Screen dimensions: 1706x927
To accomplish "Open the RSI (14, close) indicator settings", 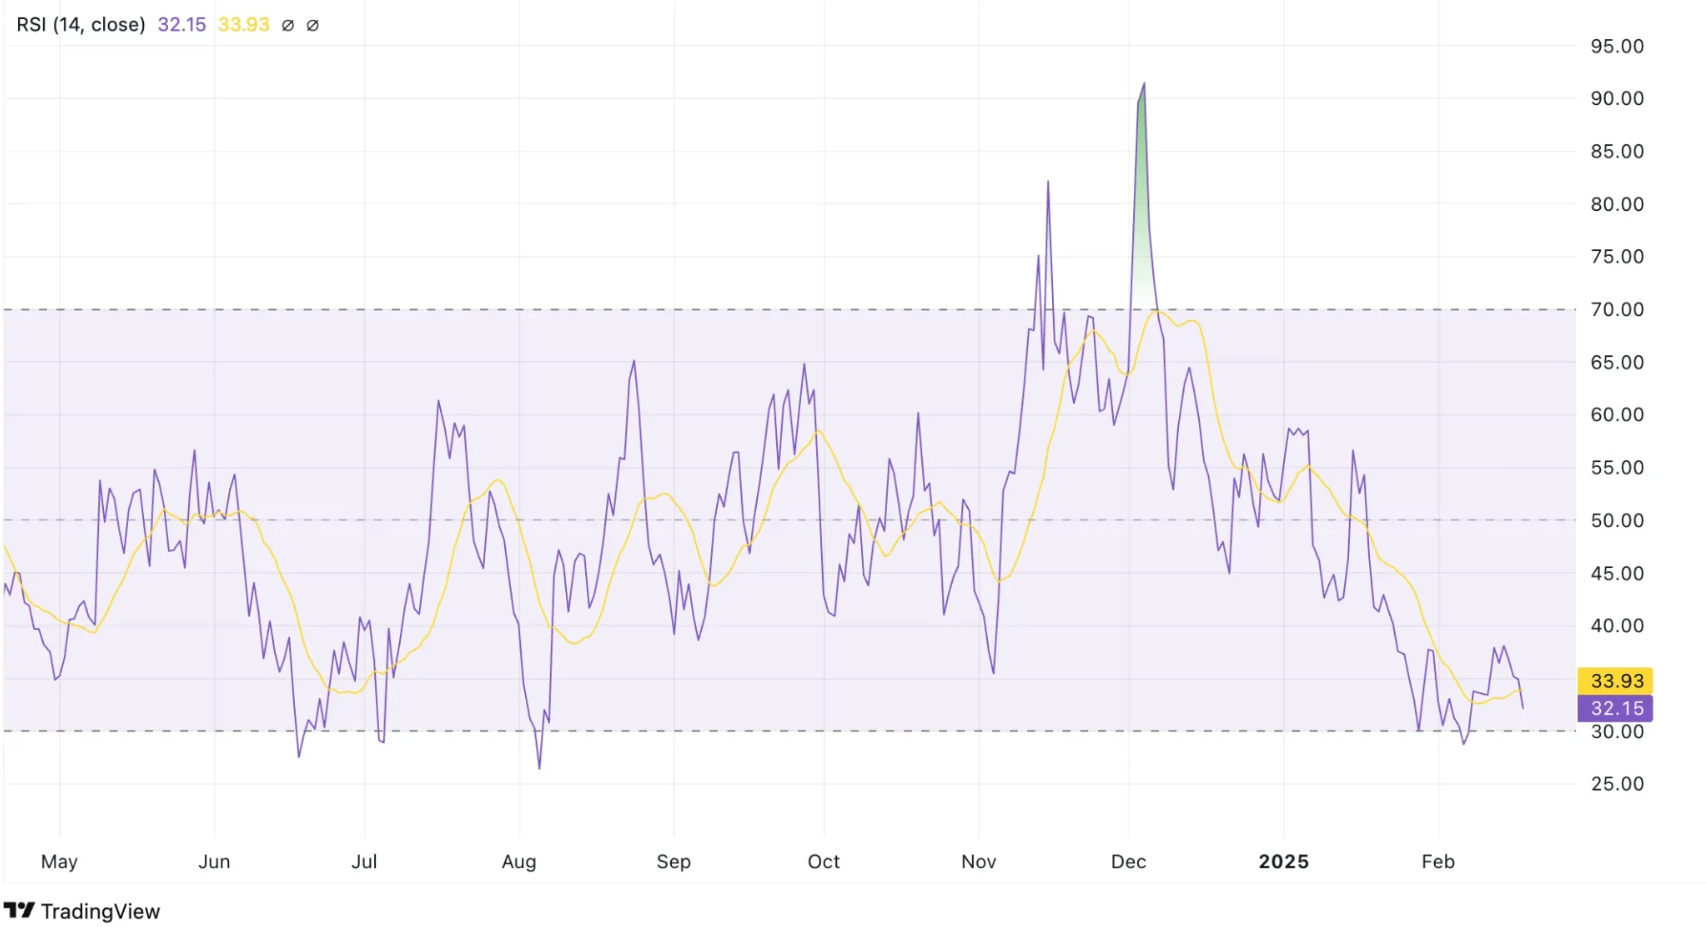I will tap(80, 24).
